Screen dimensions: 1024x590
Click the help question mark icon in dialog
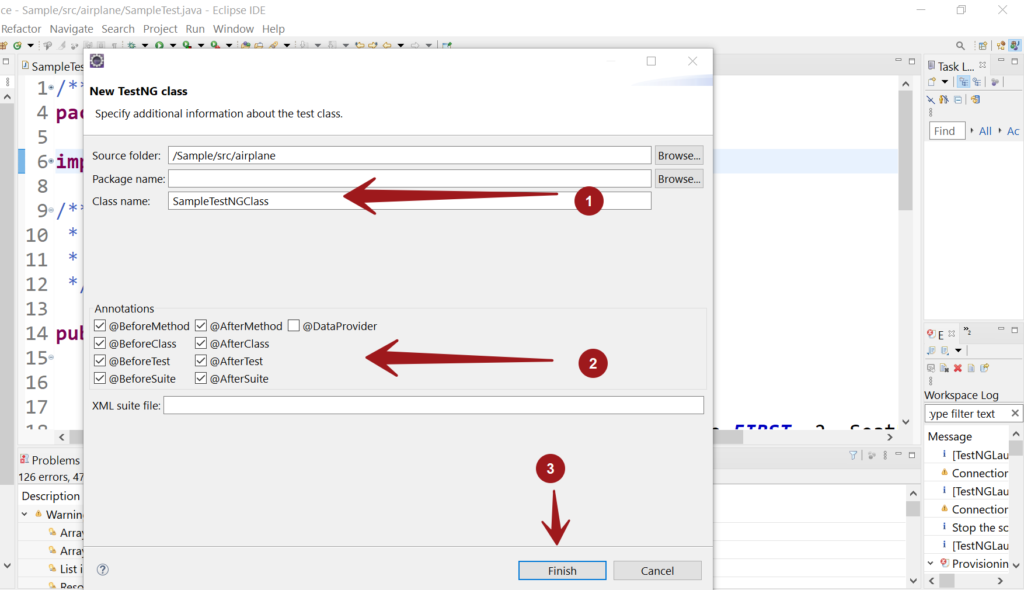pyautogui.click(x=102, y=570)
